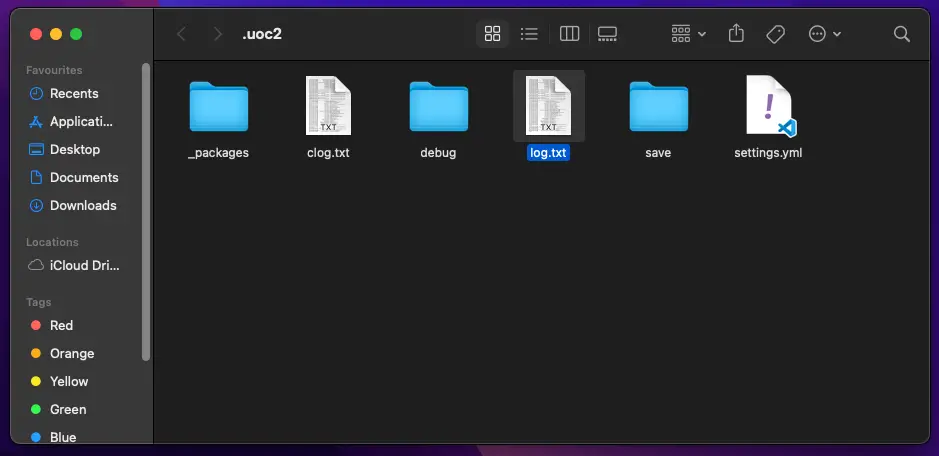Go forward with the right chevron

point(218,34)
